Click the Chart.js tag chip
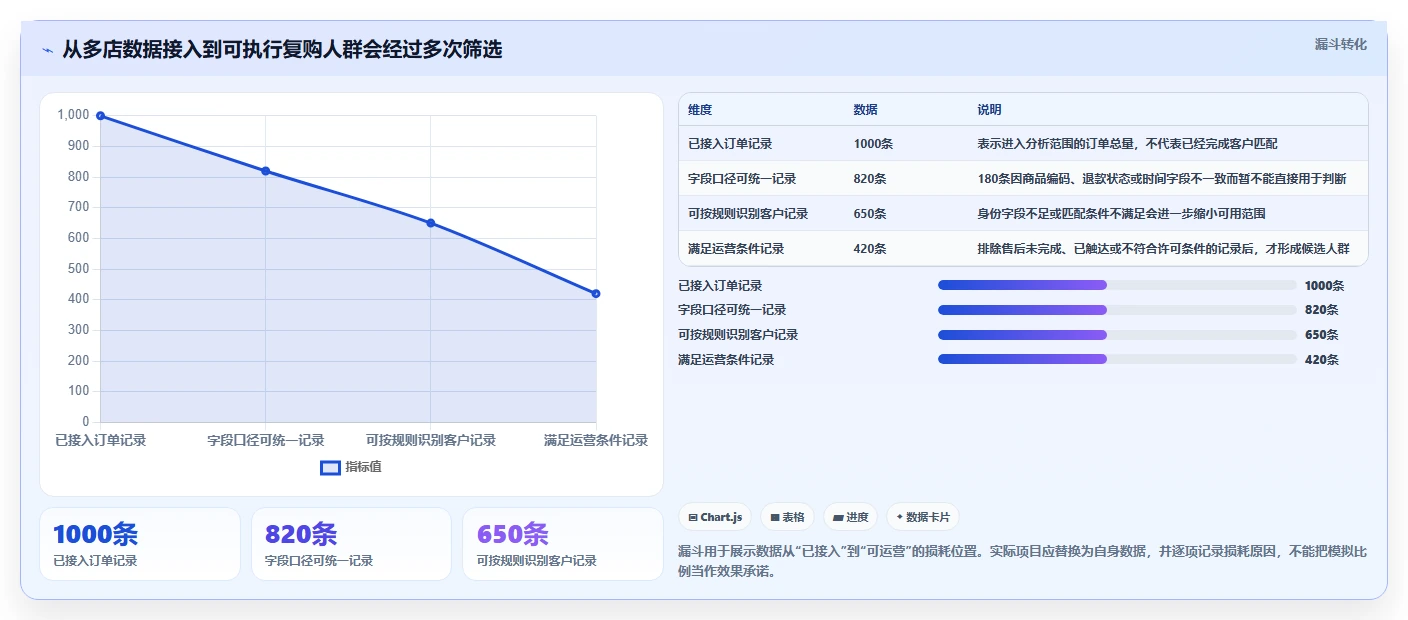The image size is (1408, 620). (x=715, y=517)
